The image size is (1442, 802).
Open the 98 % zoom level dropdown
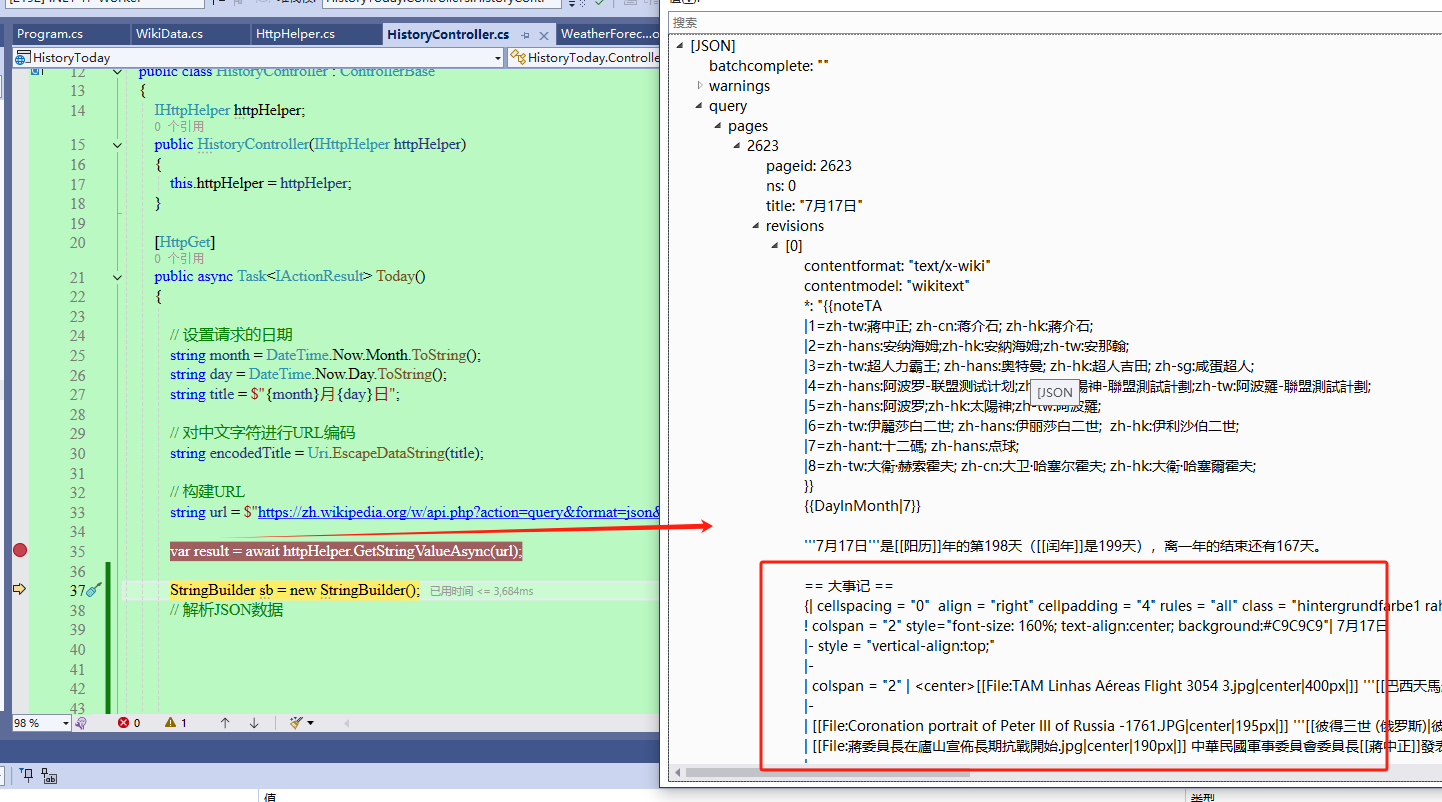(66, 722)
